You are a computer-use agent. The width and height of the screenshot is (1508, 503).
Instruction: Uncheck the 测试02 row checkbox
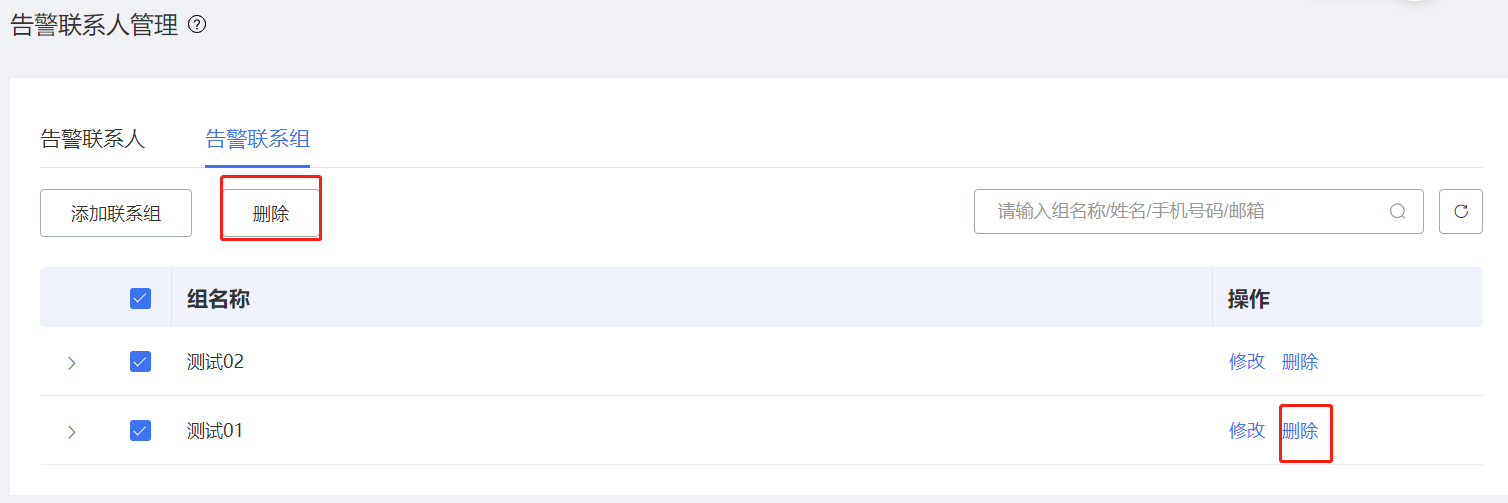point(140,362)
